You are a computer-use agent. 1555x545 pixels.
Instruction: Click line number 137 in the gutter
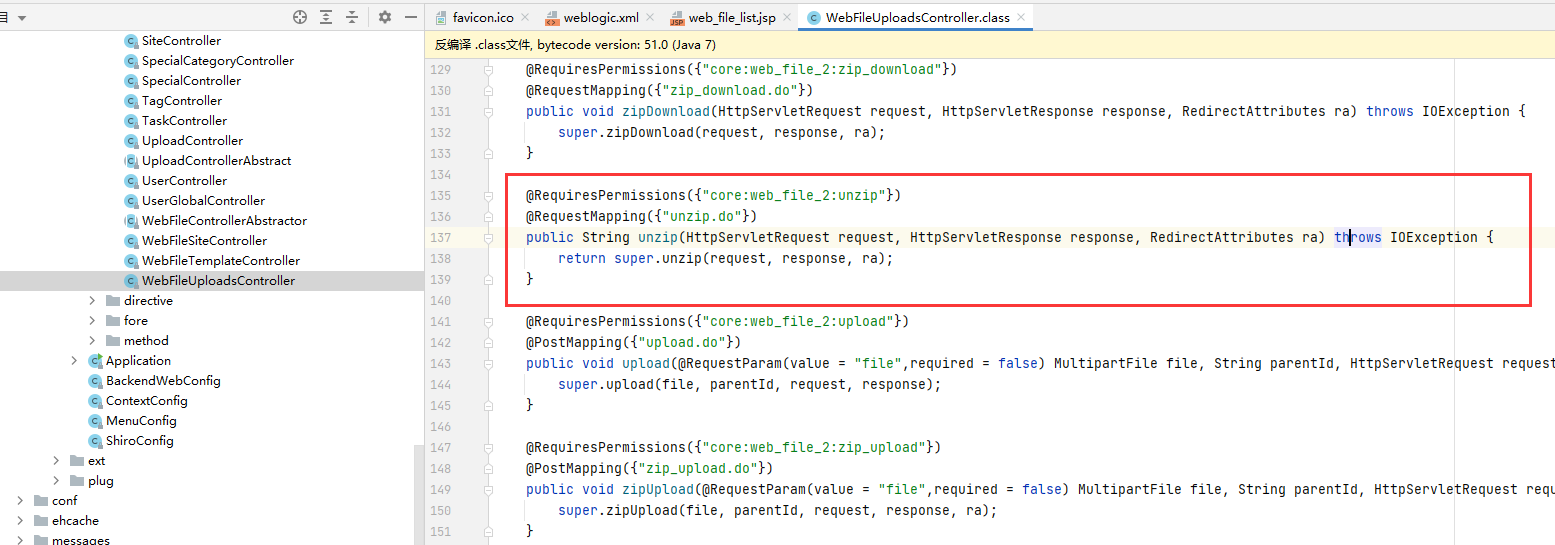point(440,238)
